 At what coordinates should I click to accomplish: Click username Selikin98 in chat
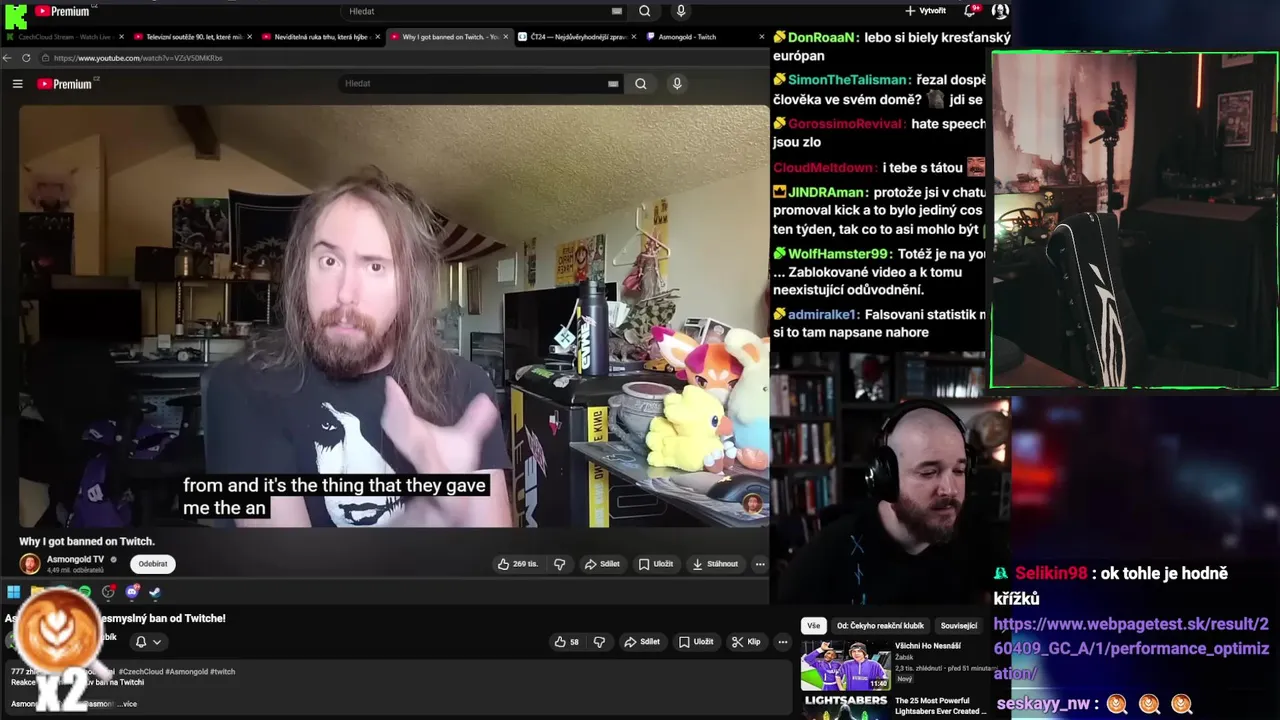click(1050, 573)
